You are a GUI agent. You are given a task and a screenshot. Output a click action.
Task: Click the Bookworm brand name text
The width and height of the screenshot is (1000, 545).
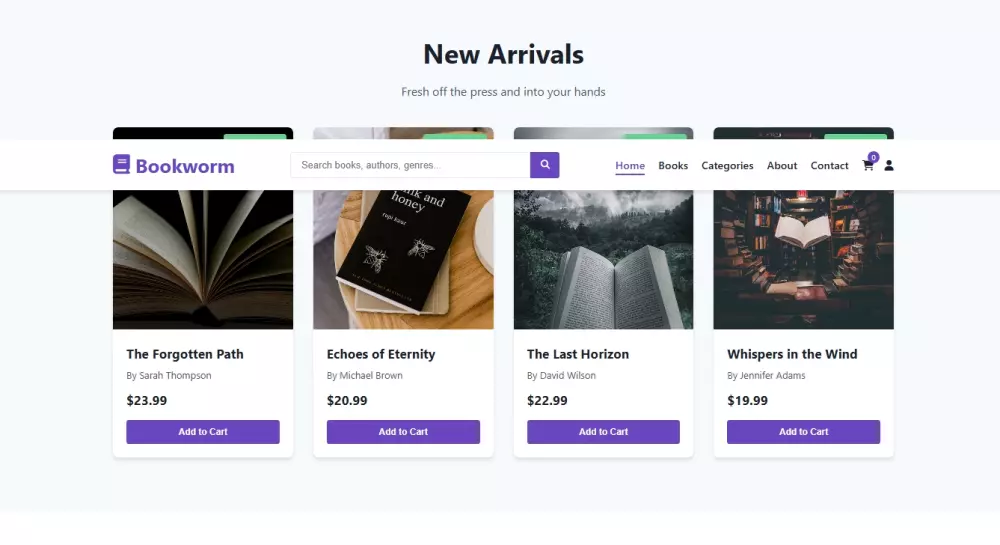click(185, 166)
